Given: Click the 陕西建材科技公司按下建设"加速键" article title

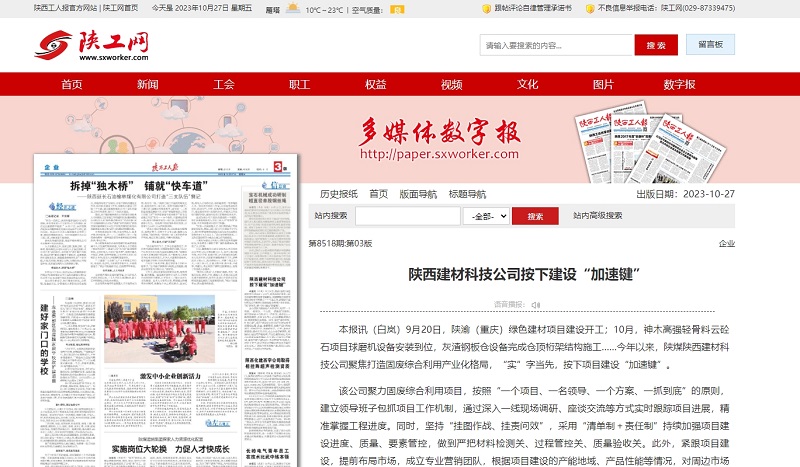Looking at the screenshot, I should click(524, 274).
